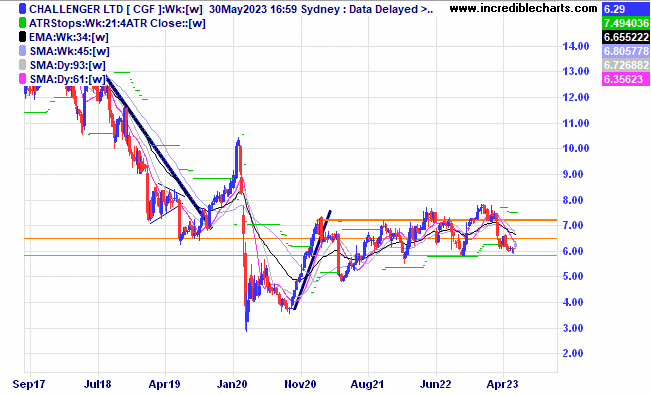Click the 6.726882 SMA value box

click(x=626, y=65)
